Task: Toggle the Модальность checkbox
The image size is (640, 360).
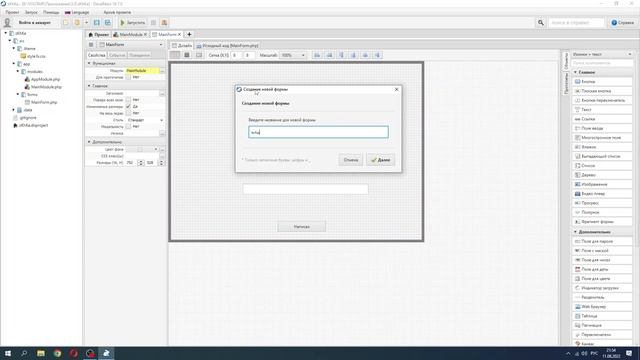Action: point(128,127)
